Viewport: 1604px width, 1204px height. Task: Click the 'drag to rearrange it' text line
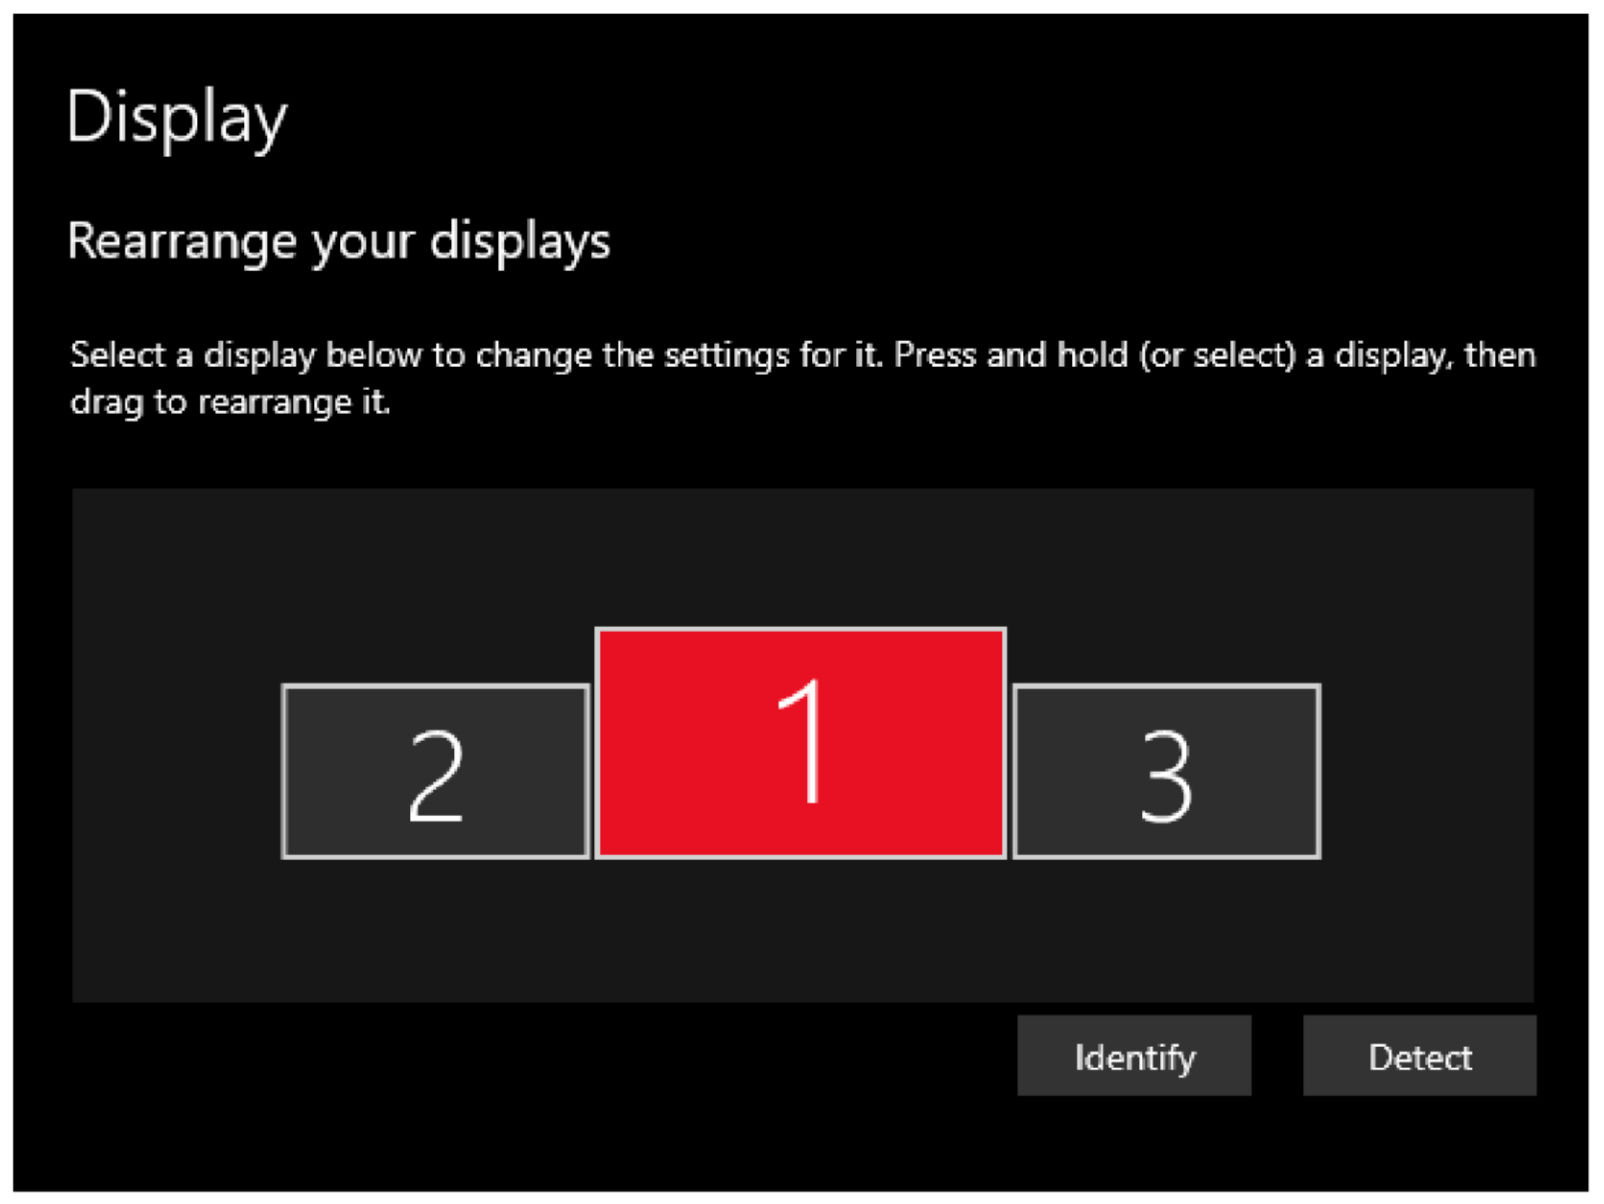[230, 402]
